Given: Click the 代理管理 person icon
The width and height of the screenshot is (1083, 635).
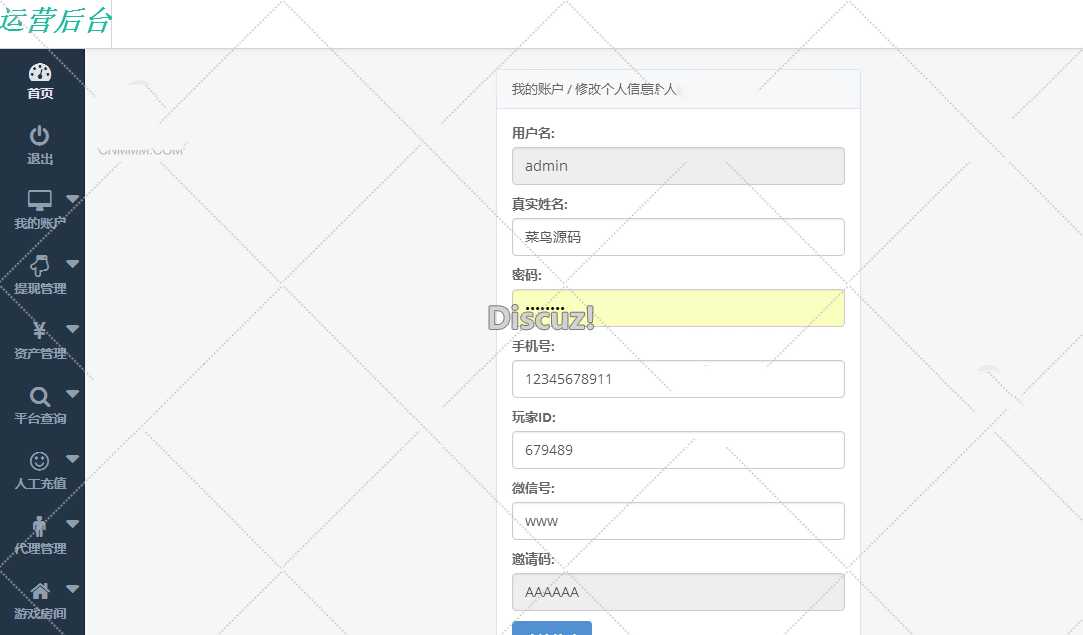Looking at the screenshot, I should (x=40, y=526).
